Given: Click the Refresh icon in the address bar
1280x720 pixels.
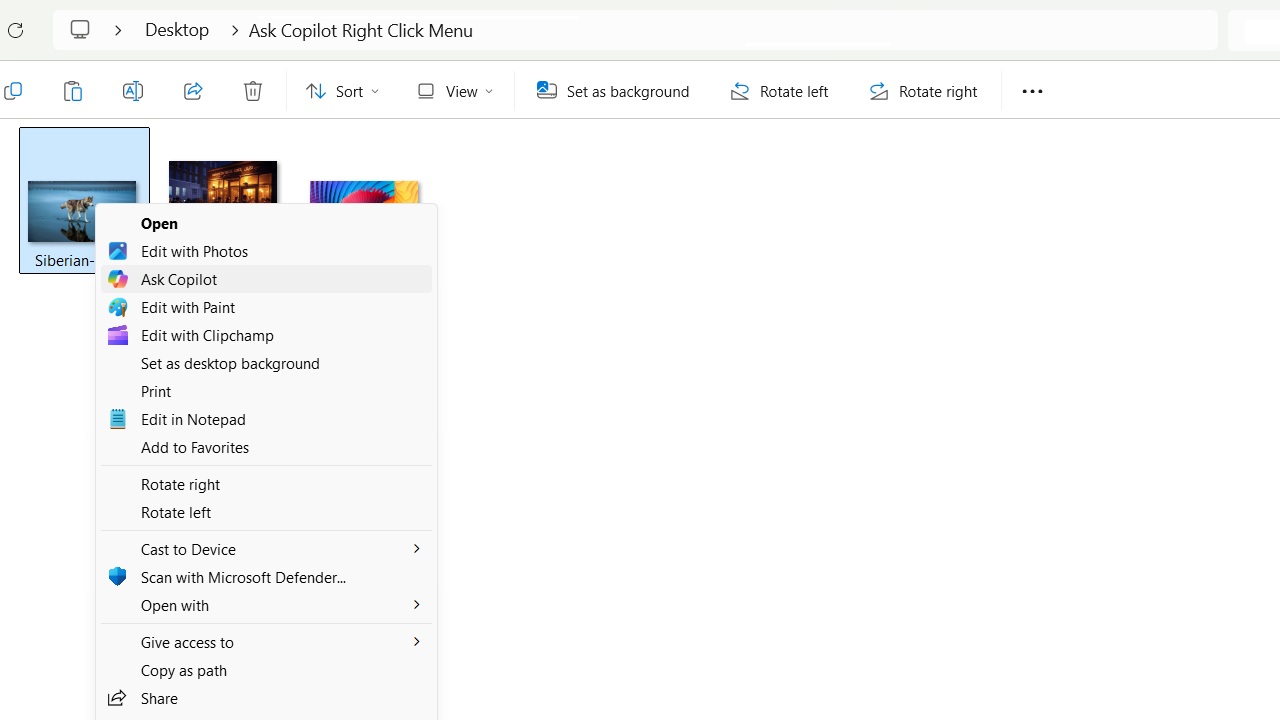Looking at the screenshot, I should coord(15,30).
